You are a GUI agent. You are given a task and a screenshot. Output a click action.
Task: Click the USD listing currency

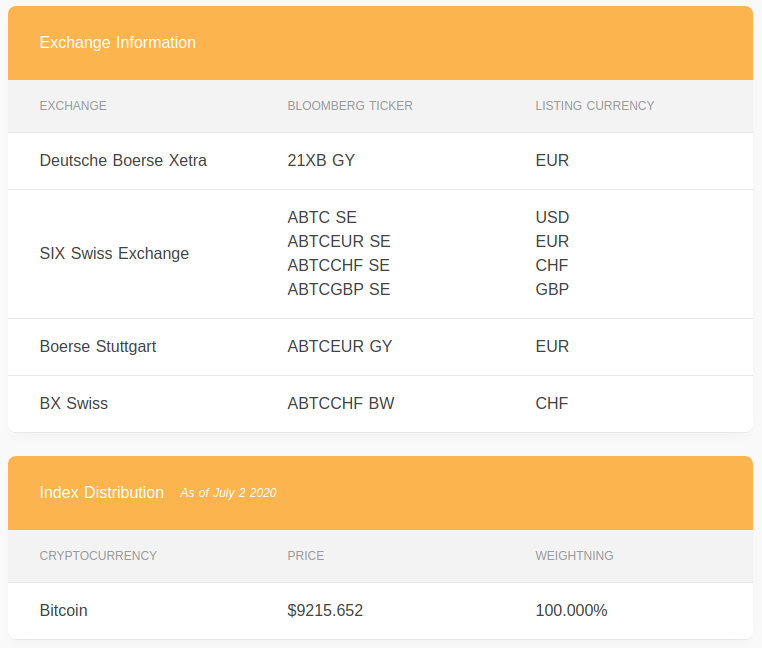point(552,217)
